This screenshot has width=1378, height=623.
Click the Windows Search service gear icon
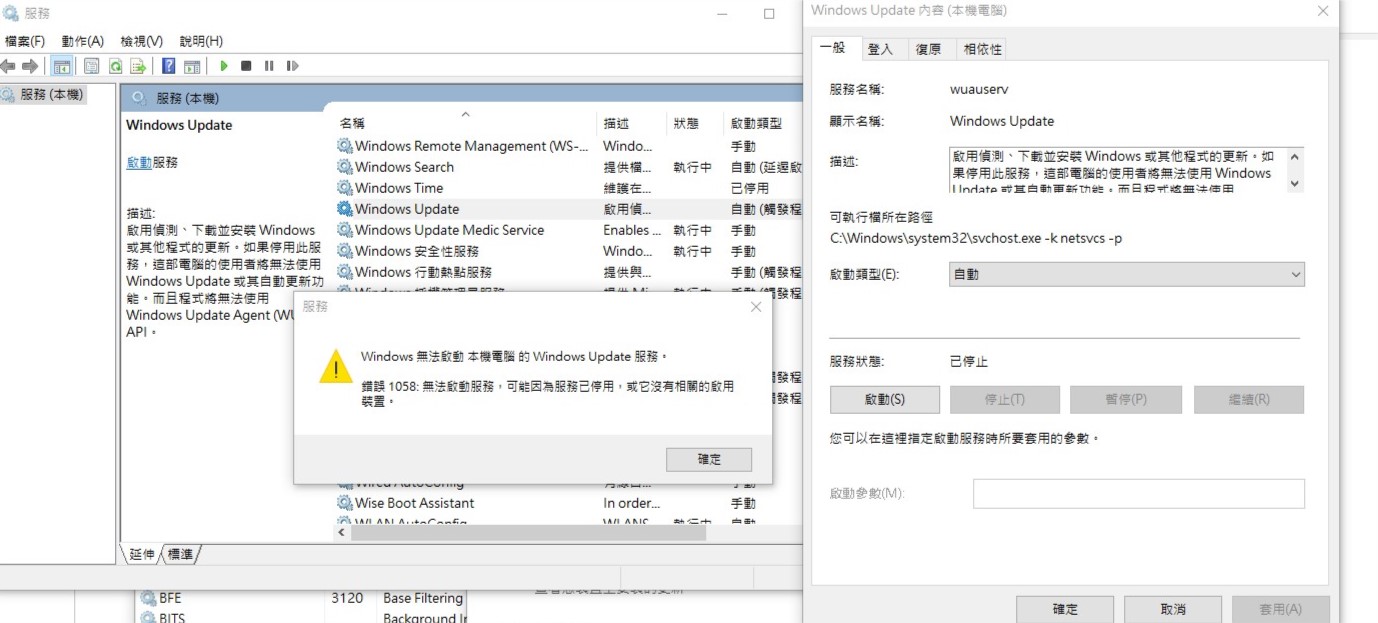click(345, 167)
